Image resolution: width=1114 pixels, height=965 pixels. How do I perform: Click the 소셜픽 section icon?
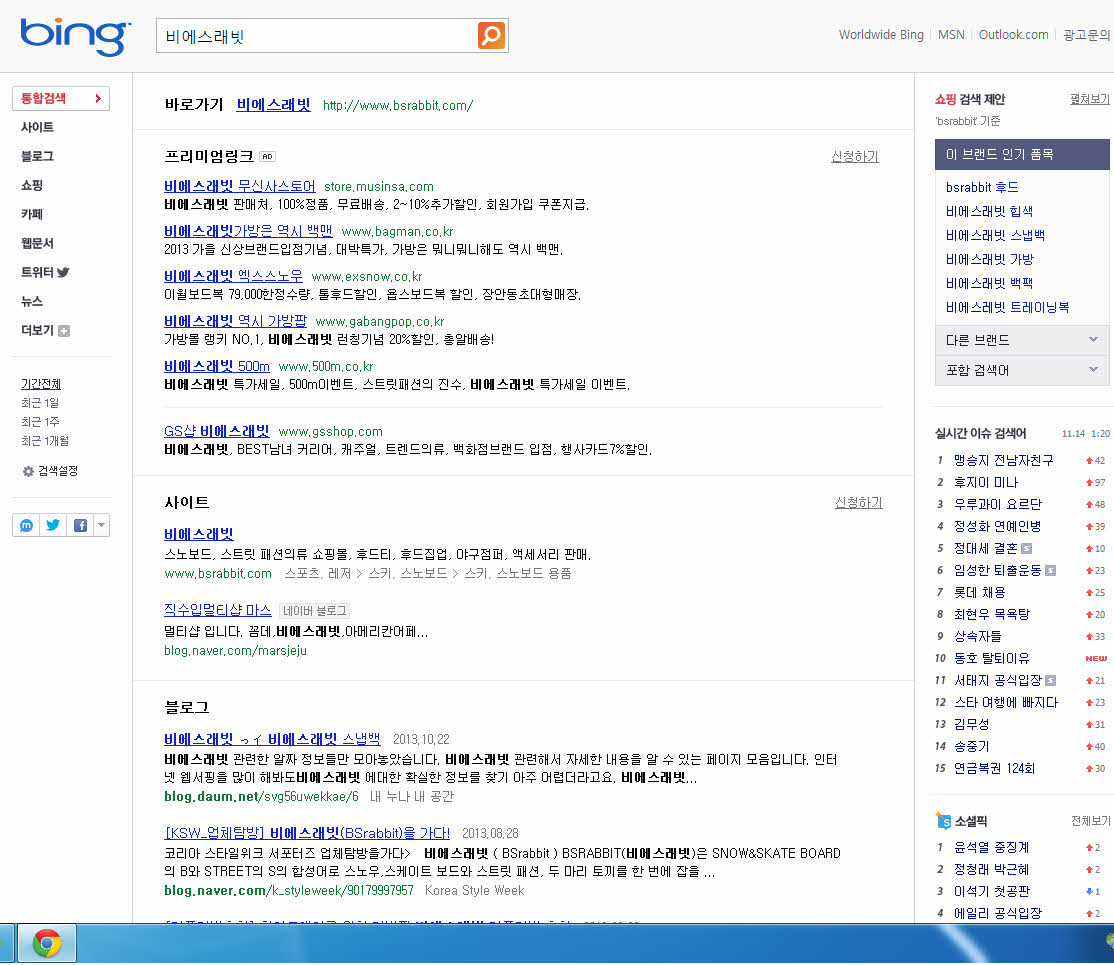(x=943, y=821)
